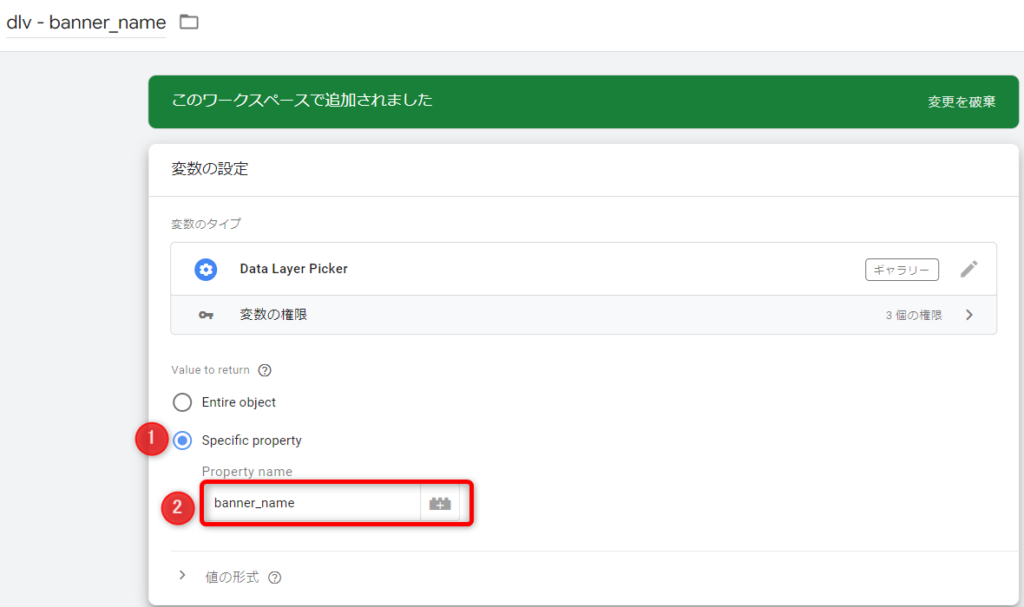Select the Specific property radio button
This screenshot has width=1024, height=607.
pyautogui.click(x=182, y=440)
